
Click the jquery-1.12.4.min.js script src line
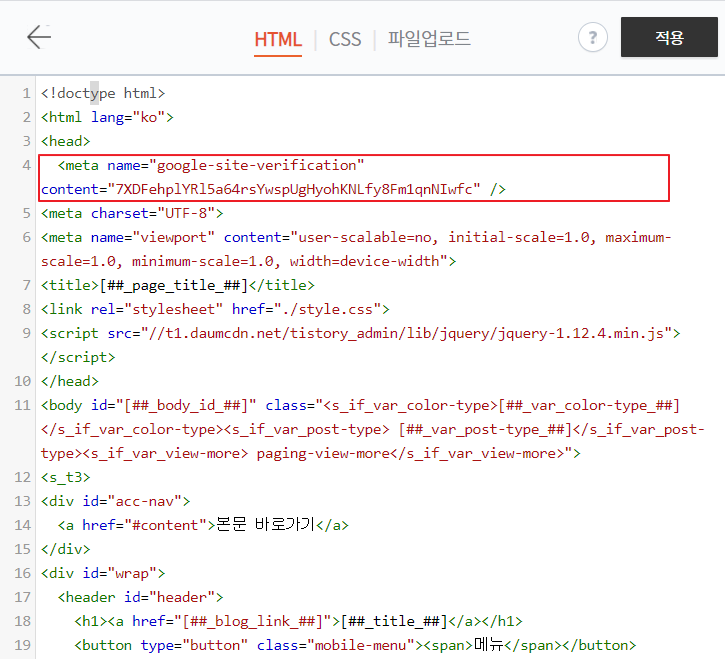(x=361, y=333)
